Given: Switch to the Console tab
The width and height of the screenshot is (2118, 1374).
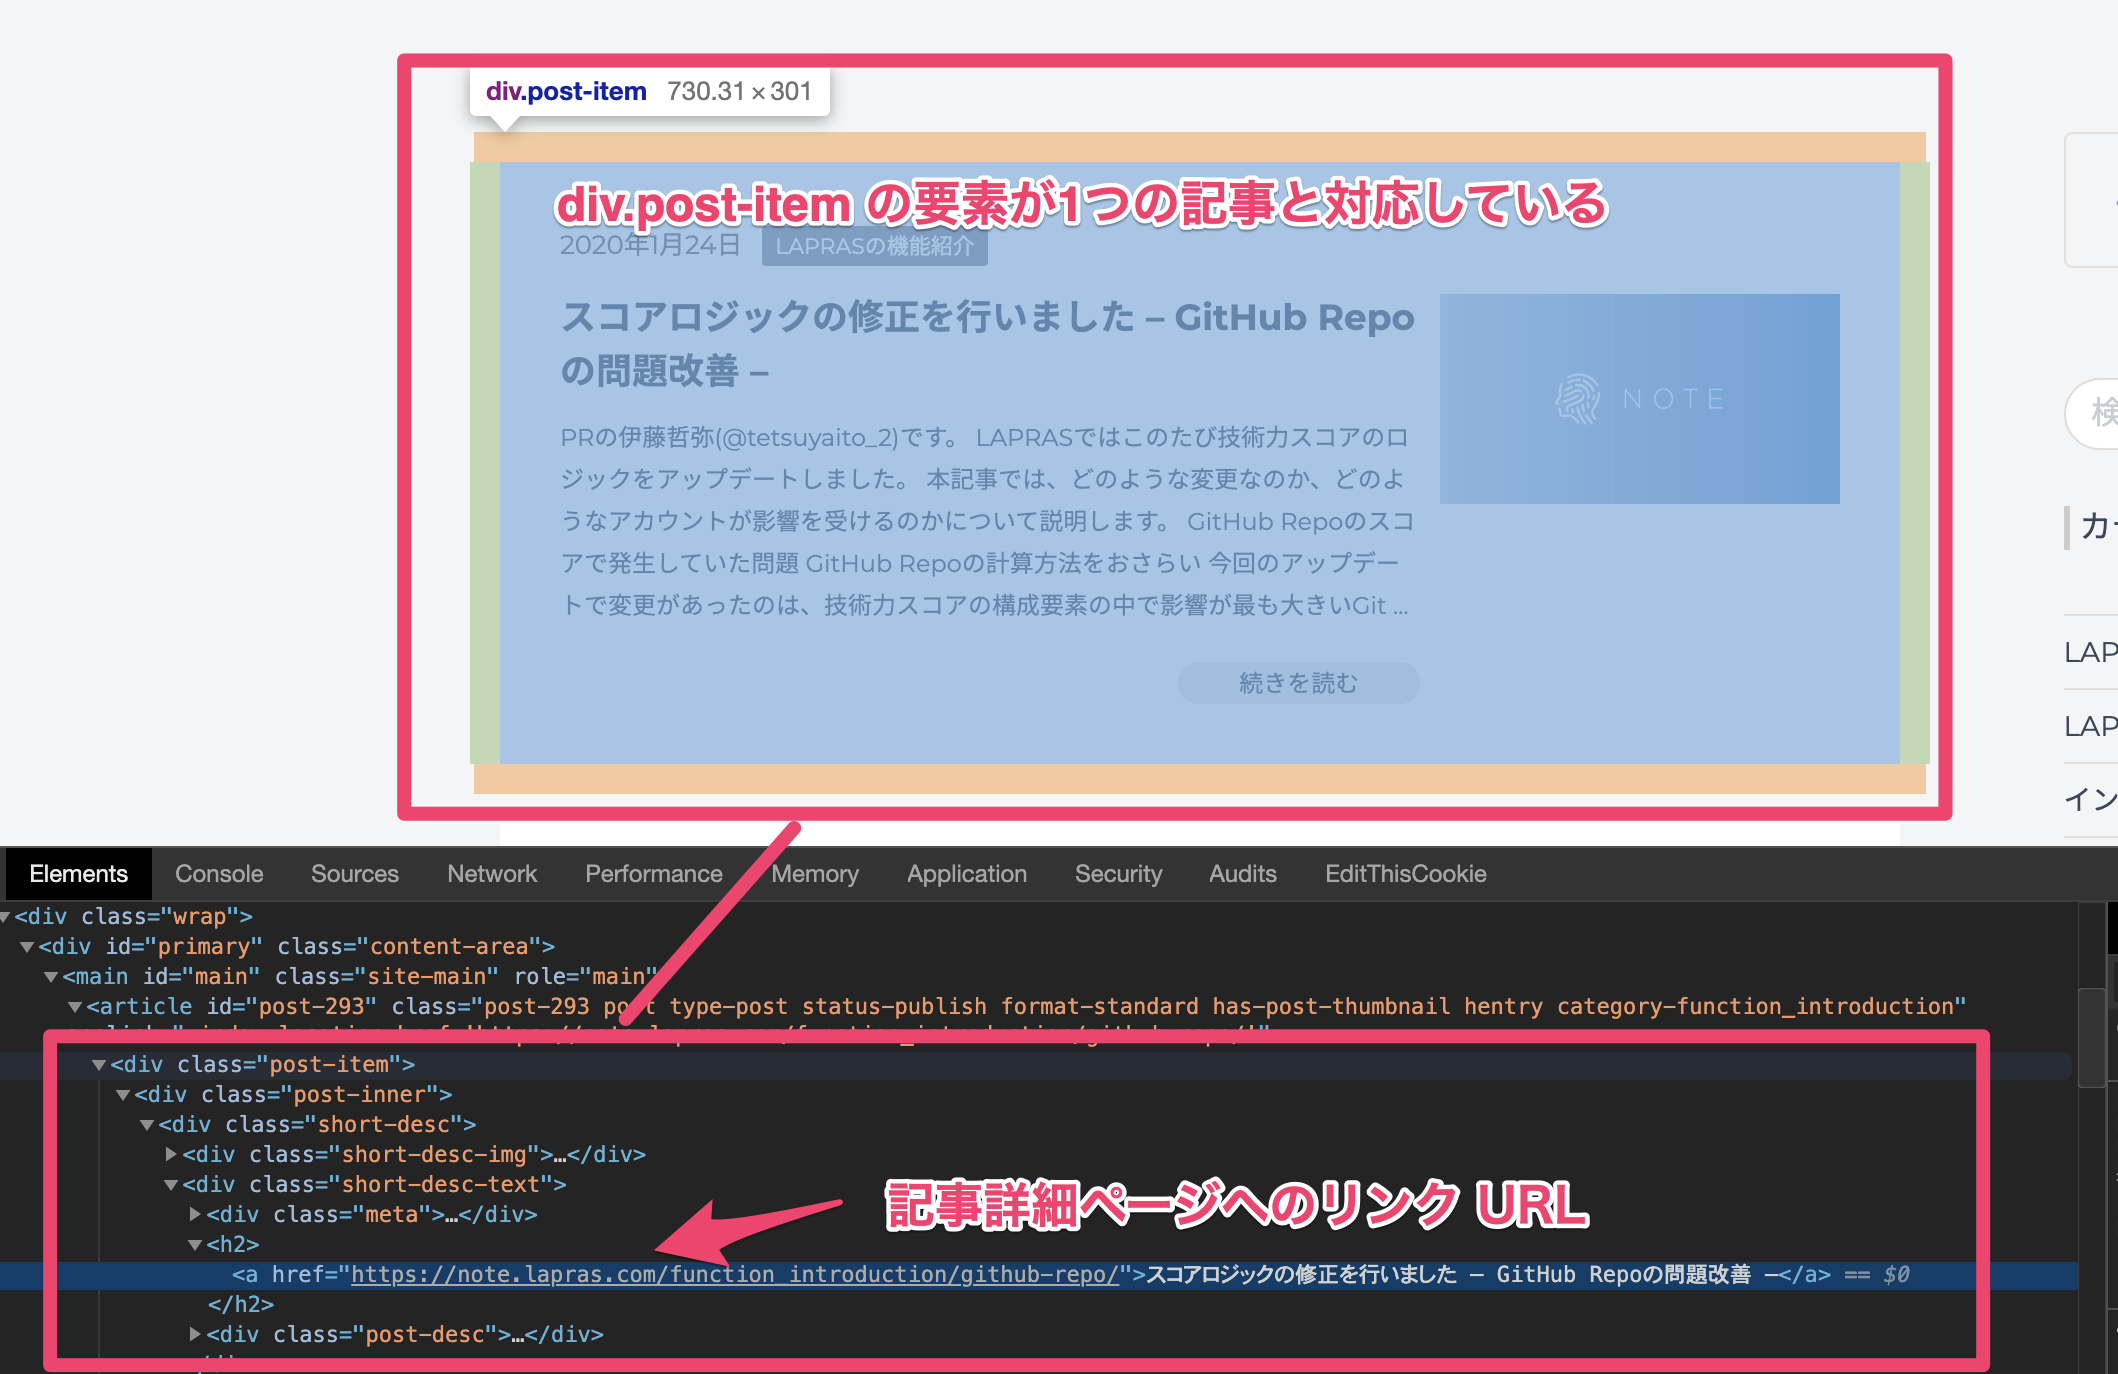Looking at the screenshot, I should tap(219, 874).
